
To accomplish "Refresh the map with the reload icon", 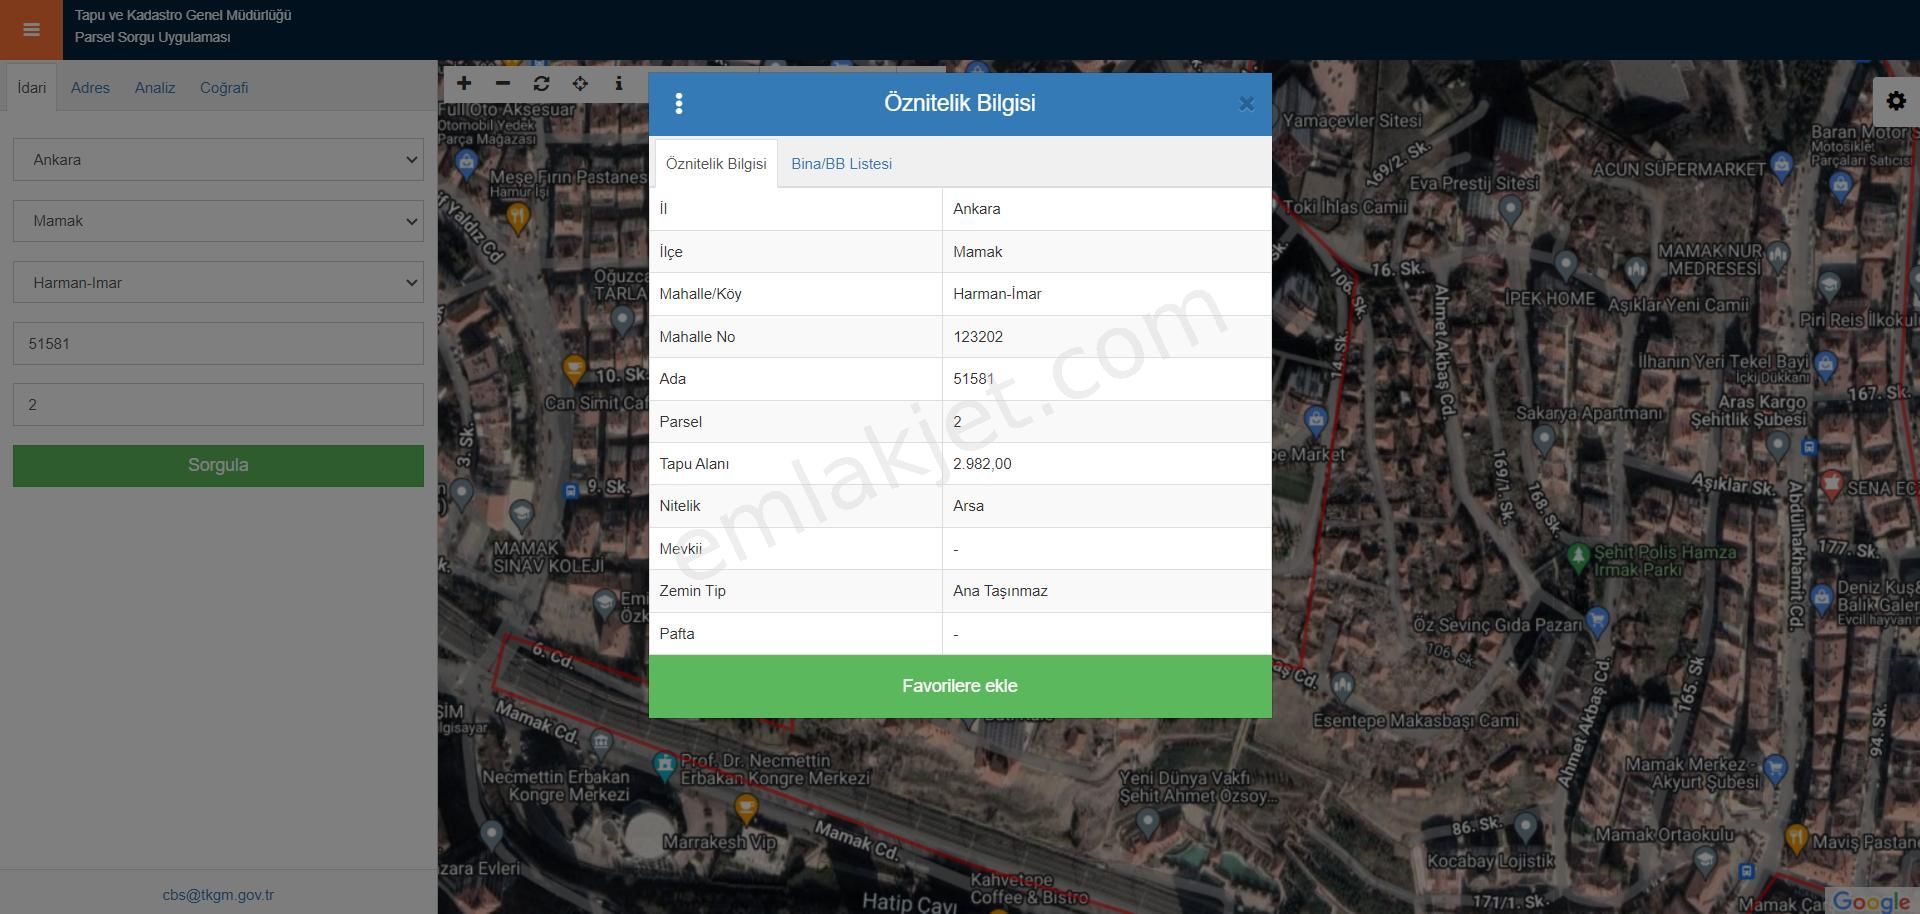I will tap(541, 84).
